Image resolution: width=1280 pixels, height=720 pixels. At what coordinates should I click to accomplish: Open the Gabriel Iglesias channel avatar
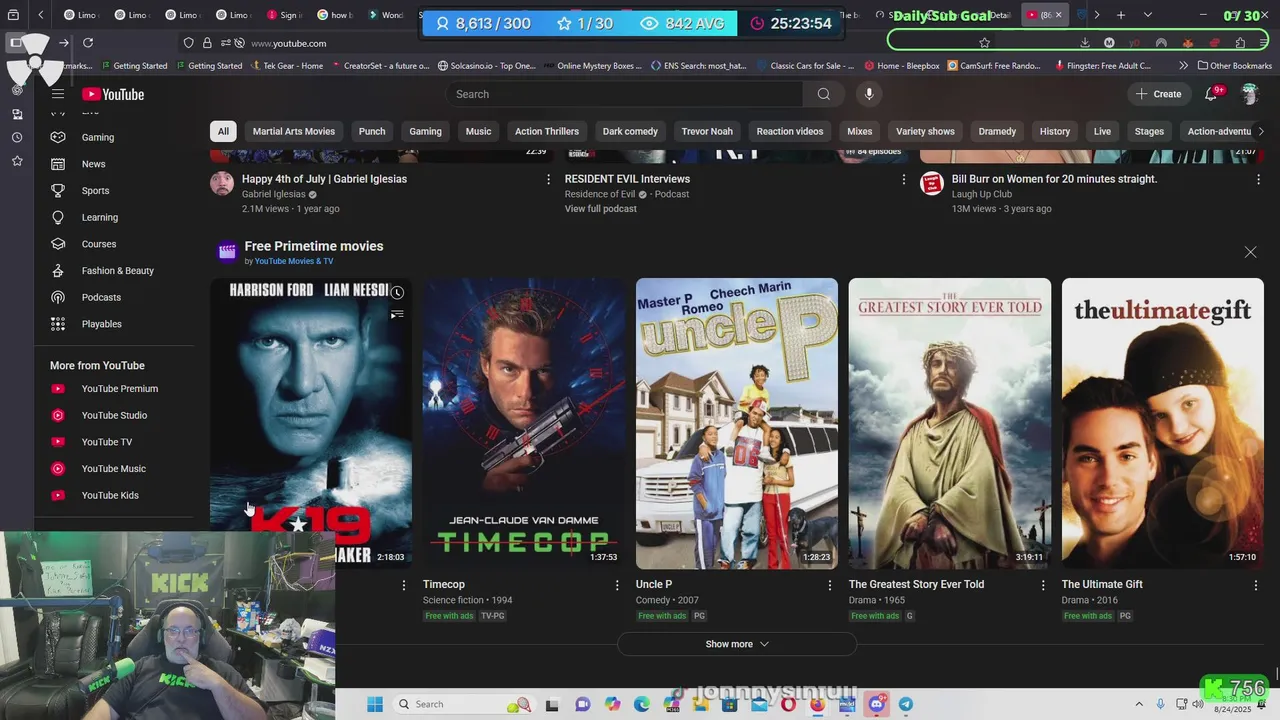[x=222, y=184]
